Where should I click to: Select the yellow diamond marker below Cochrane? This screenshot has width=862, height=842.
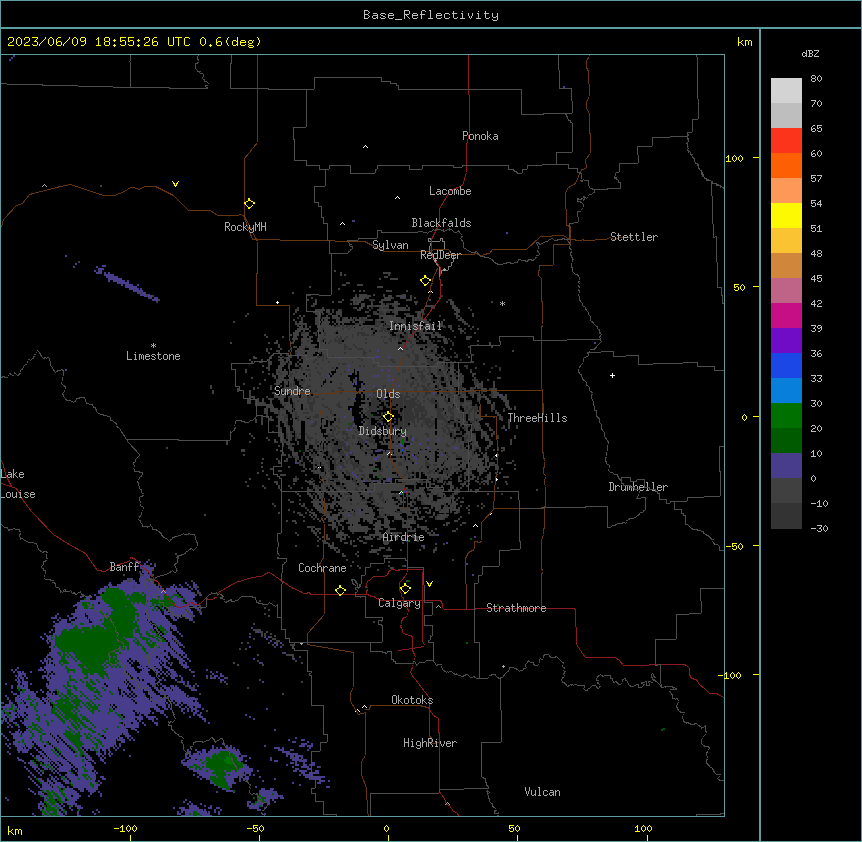[340, 590]
